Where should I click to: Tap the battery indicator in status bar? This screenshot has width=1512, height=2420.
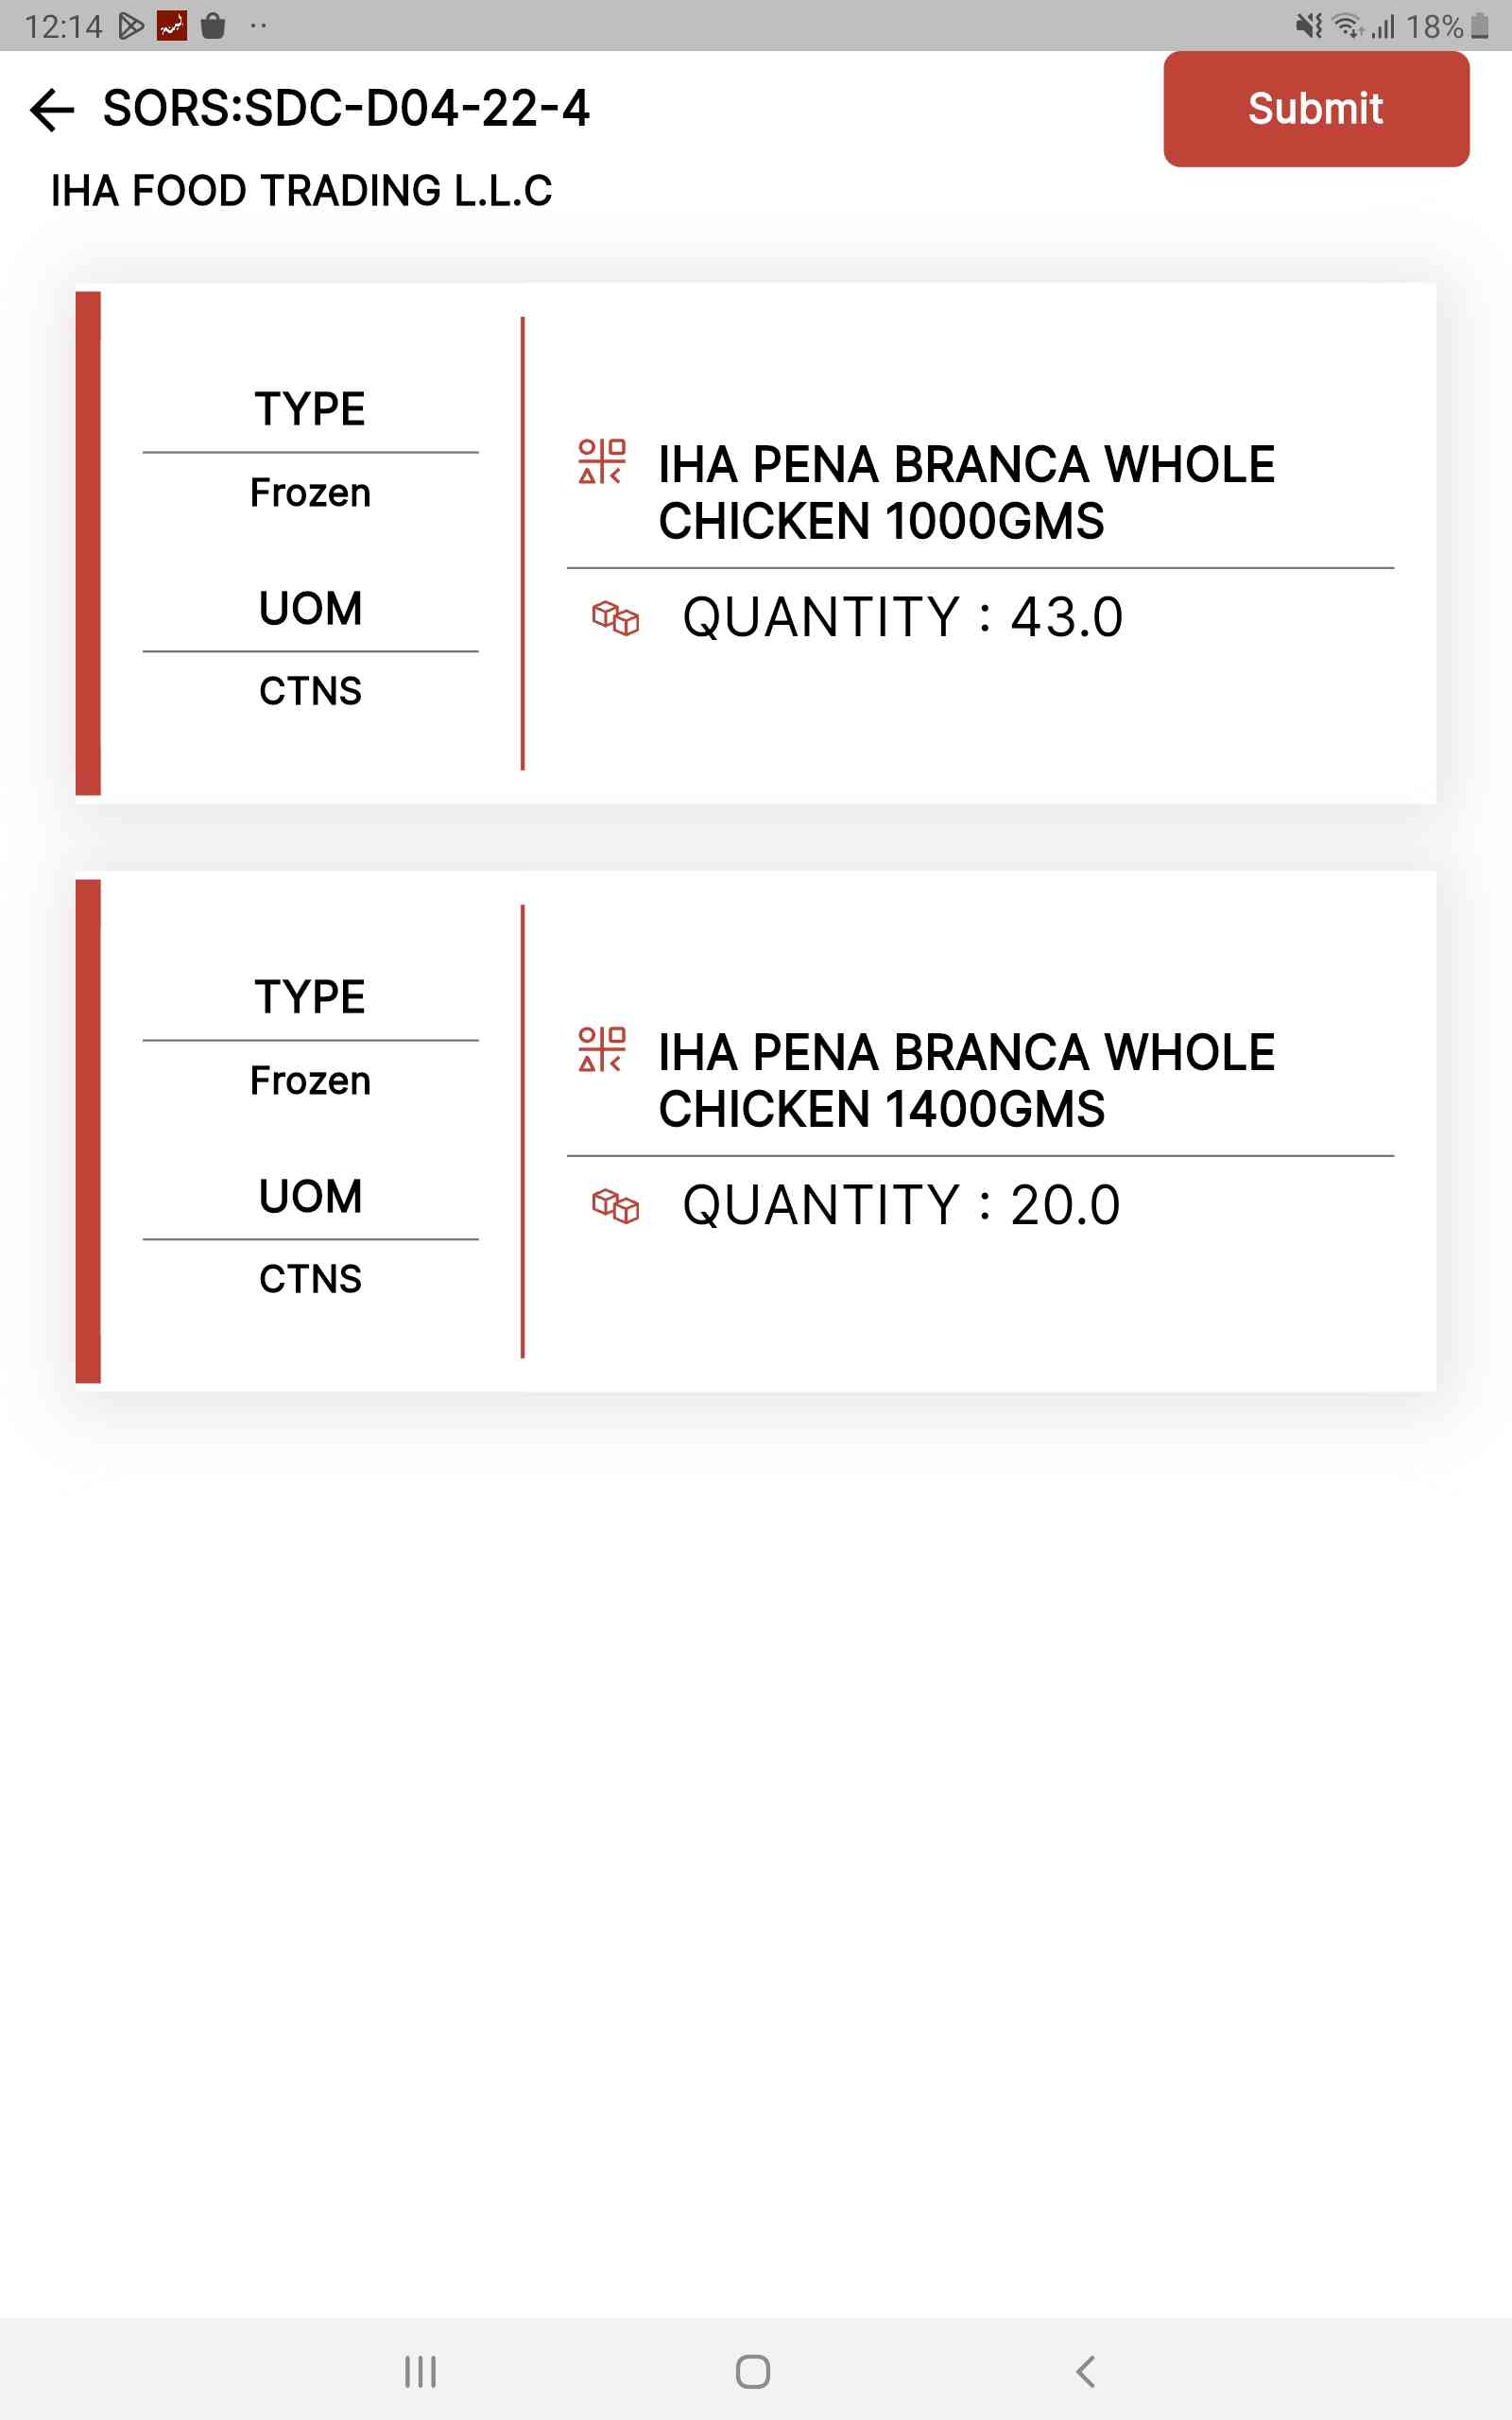[x=1480, y=26]
